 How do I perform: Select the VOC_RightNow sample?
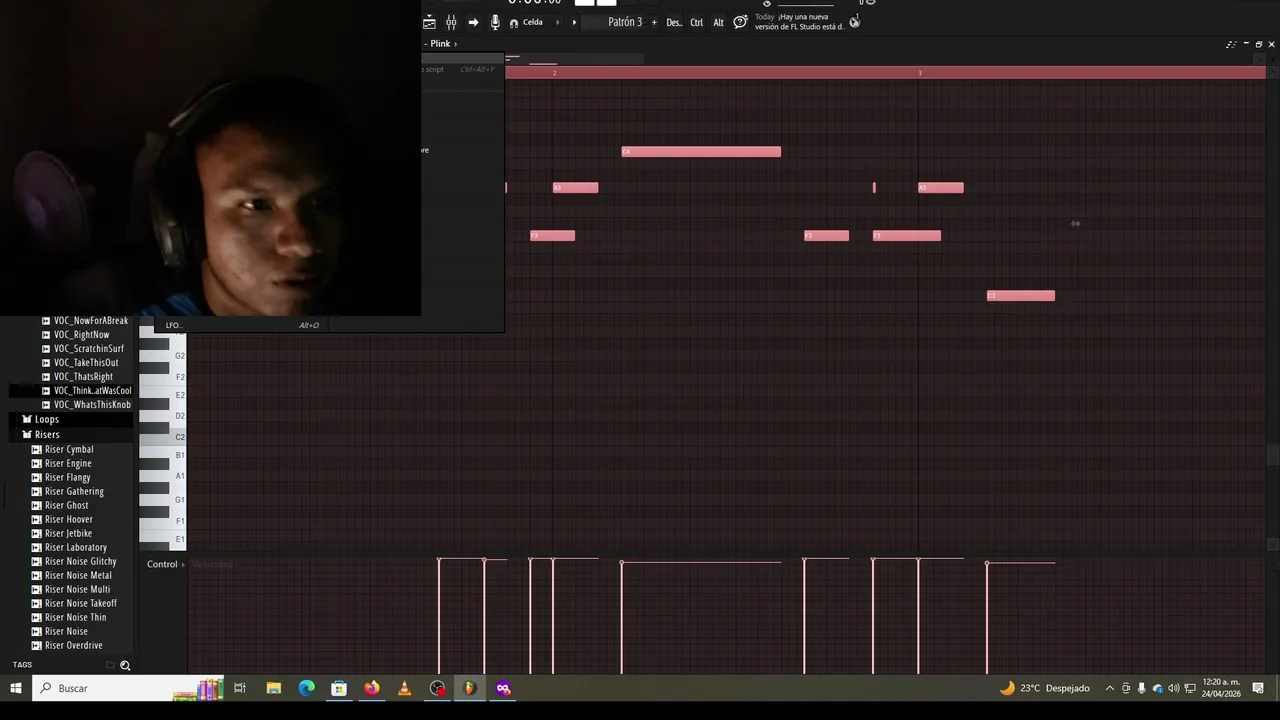[76, 335]
